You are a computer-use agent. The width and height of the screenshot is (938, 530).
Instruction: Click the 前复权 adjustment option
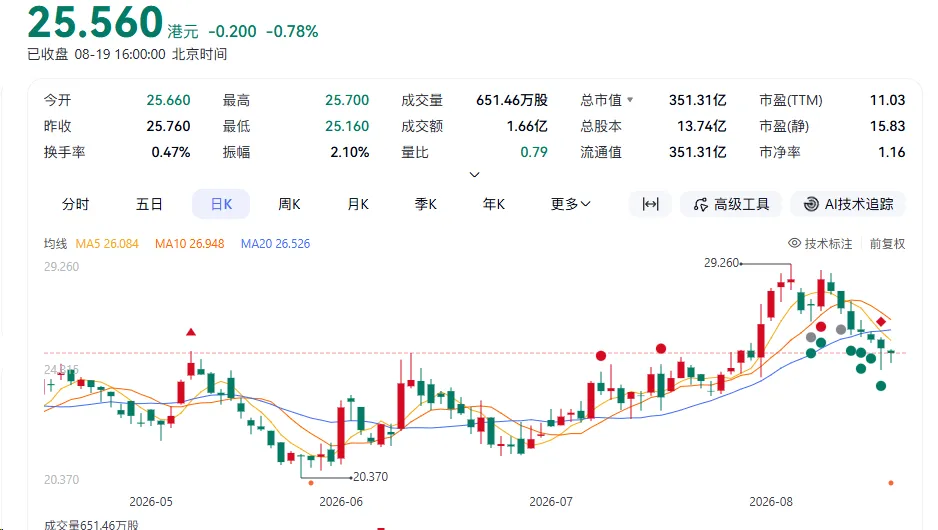(887, 243)
